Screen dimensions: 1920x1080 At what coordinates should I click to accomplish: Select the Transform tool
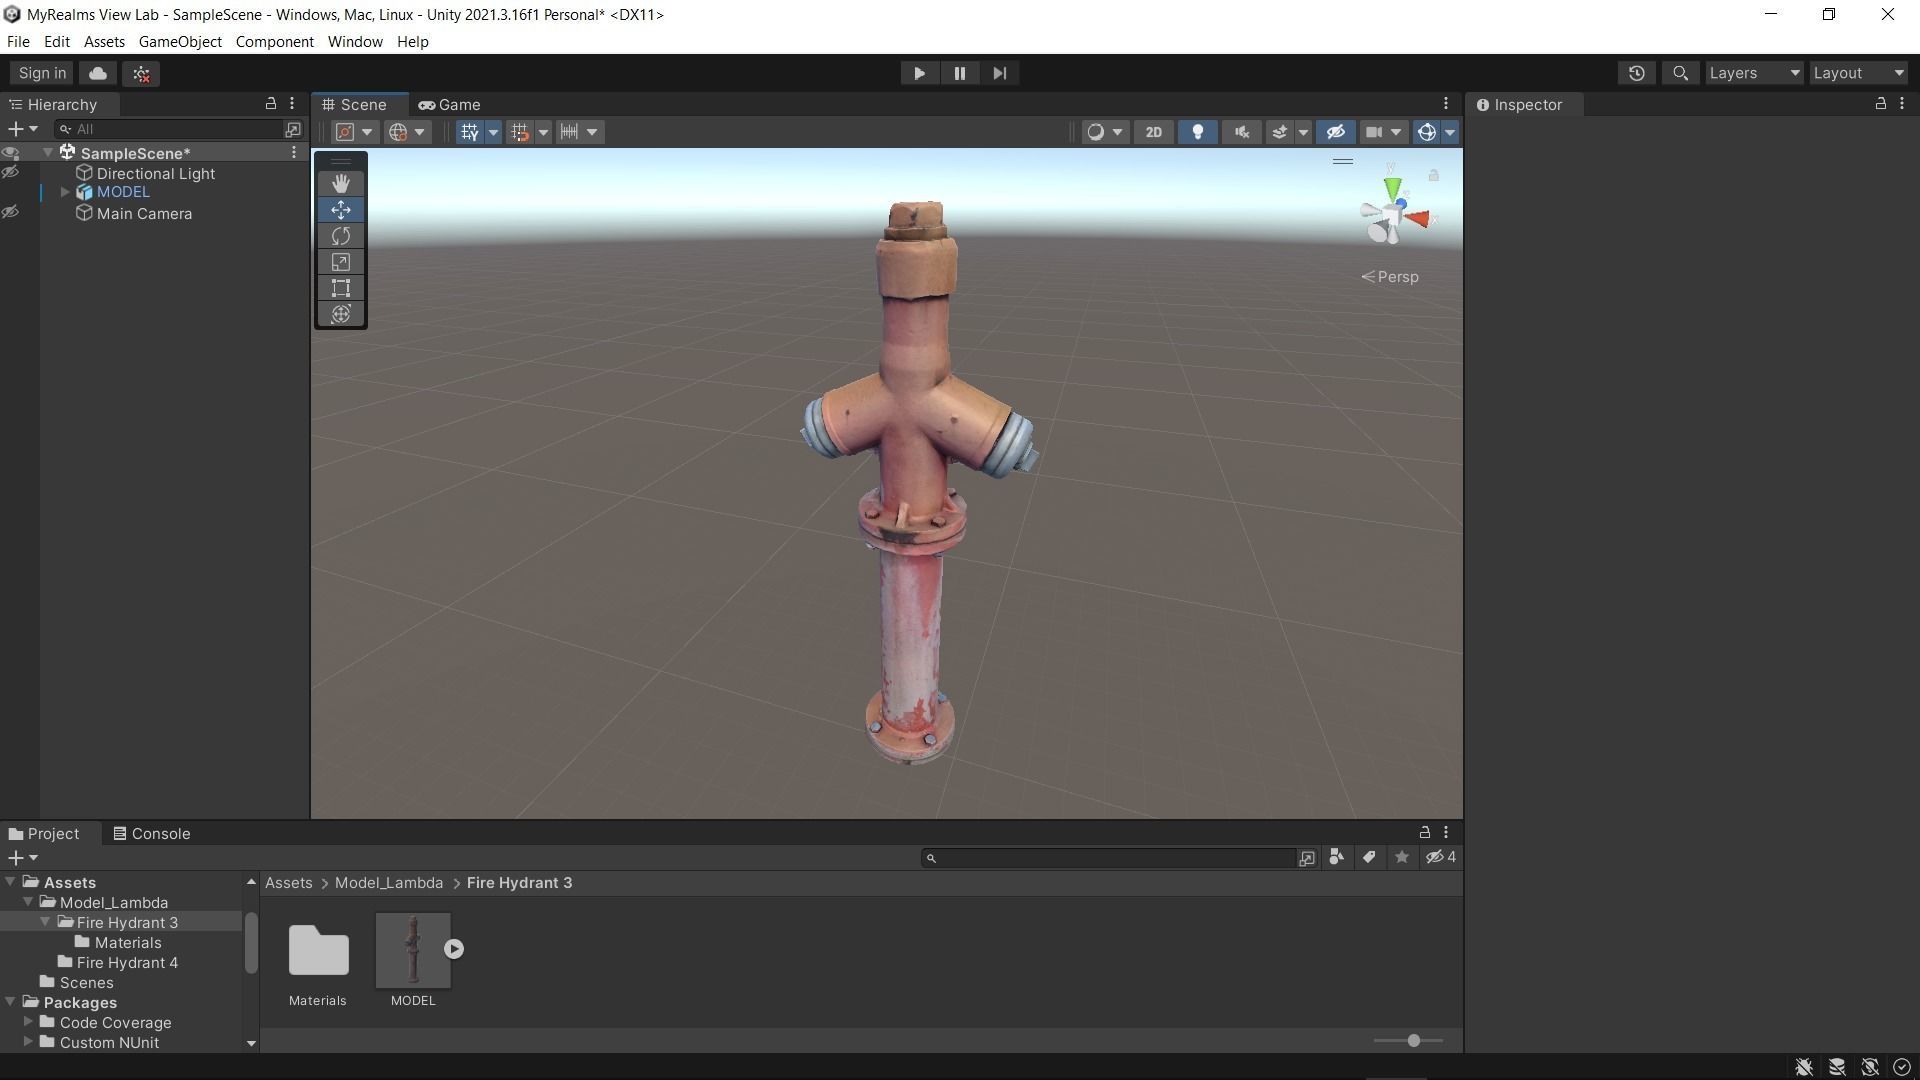click(x=341, y=314)
